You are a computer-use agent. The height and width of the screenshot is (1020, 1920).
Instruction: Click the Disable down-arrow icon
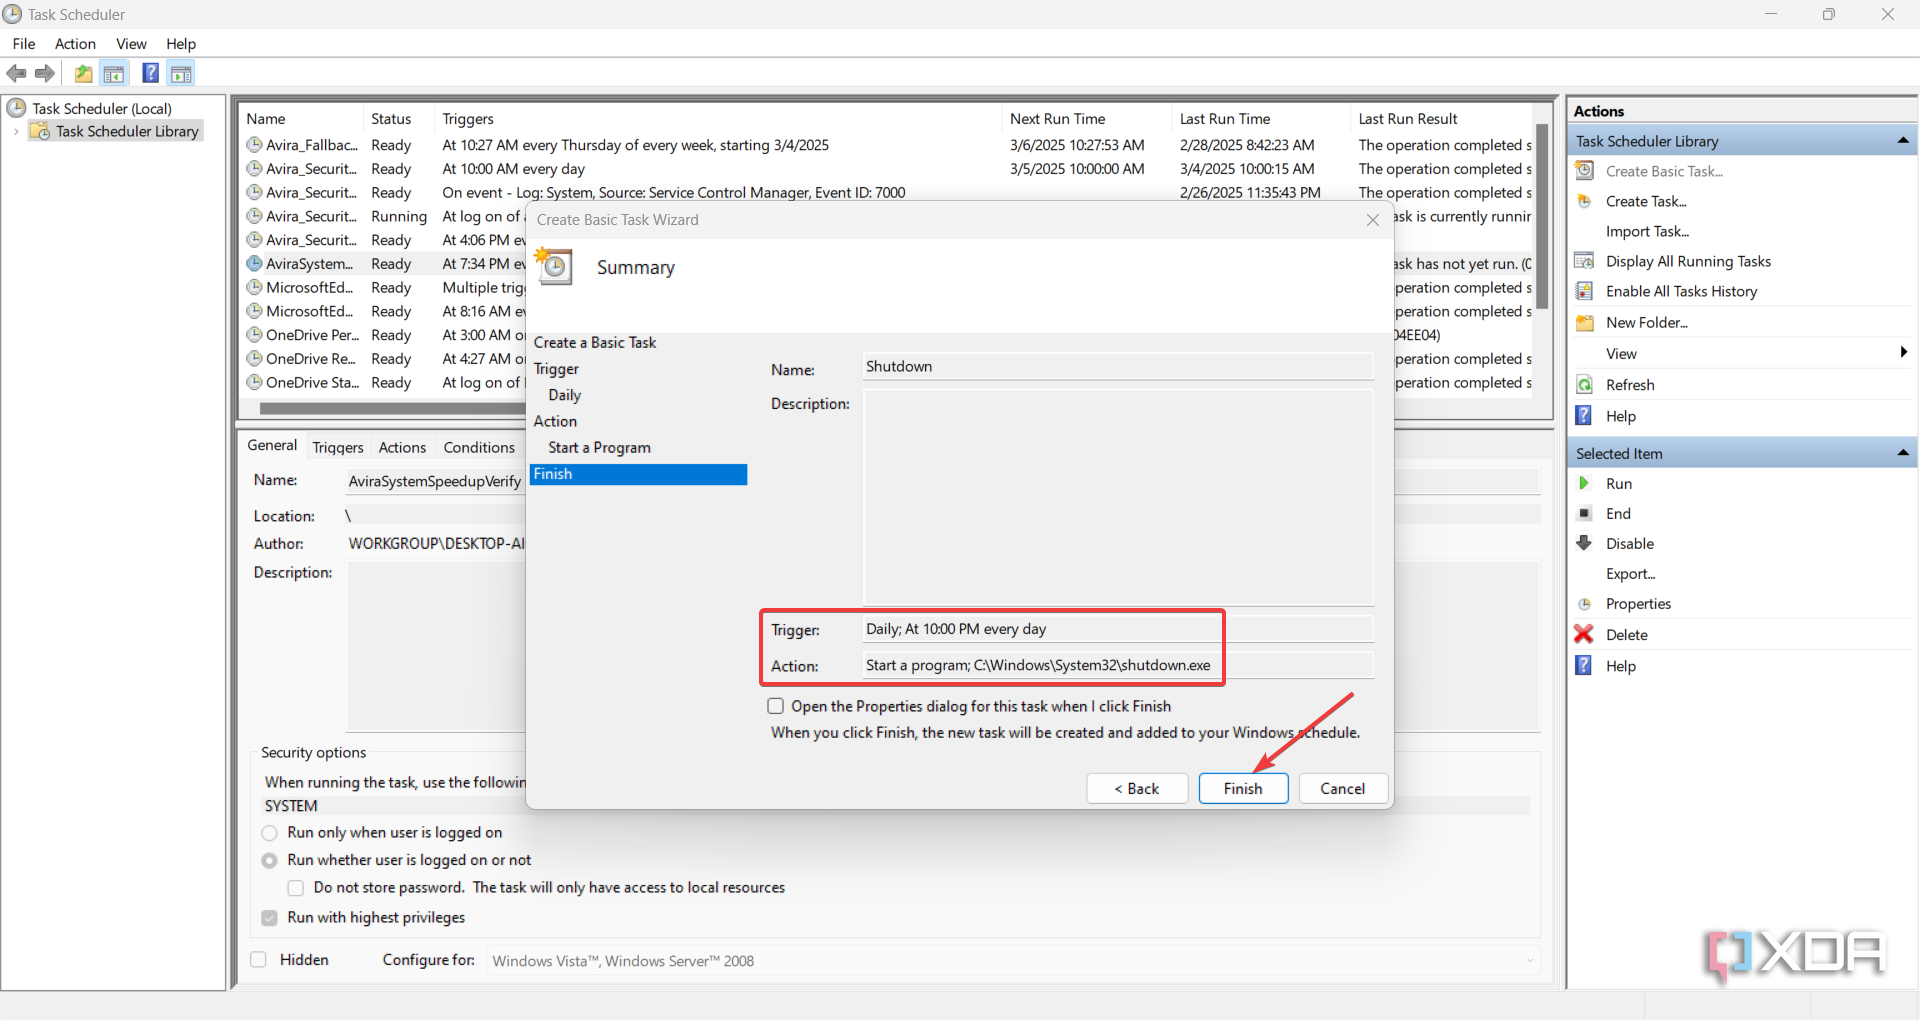[1585, 543]
